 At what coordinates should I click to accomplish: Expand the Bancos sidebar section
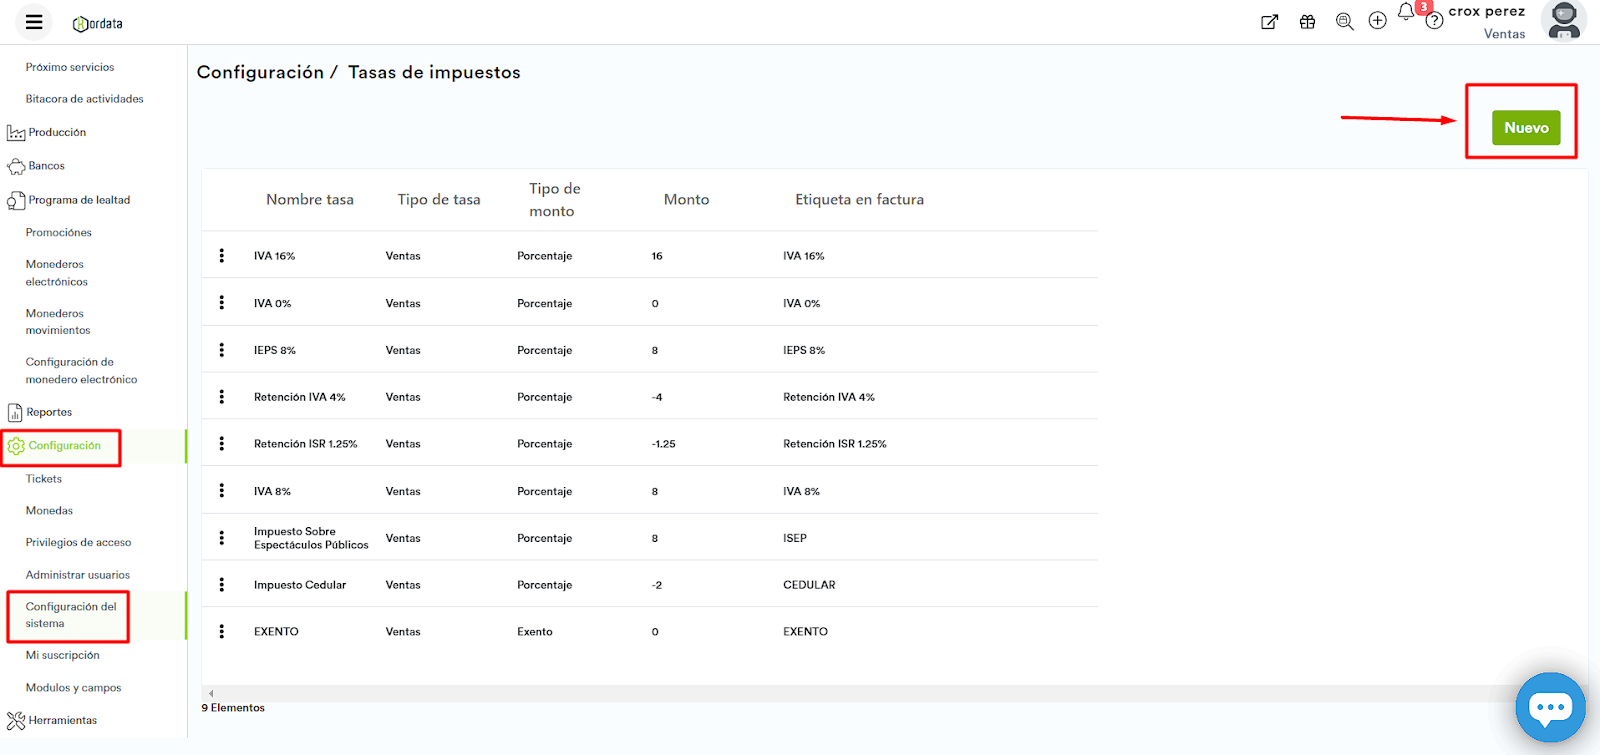coord(46,166)
